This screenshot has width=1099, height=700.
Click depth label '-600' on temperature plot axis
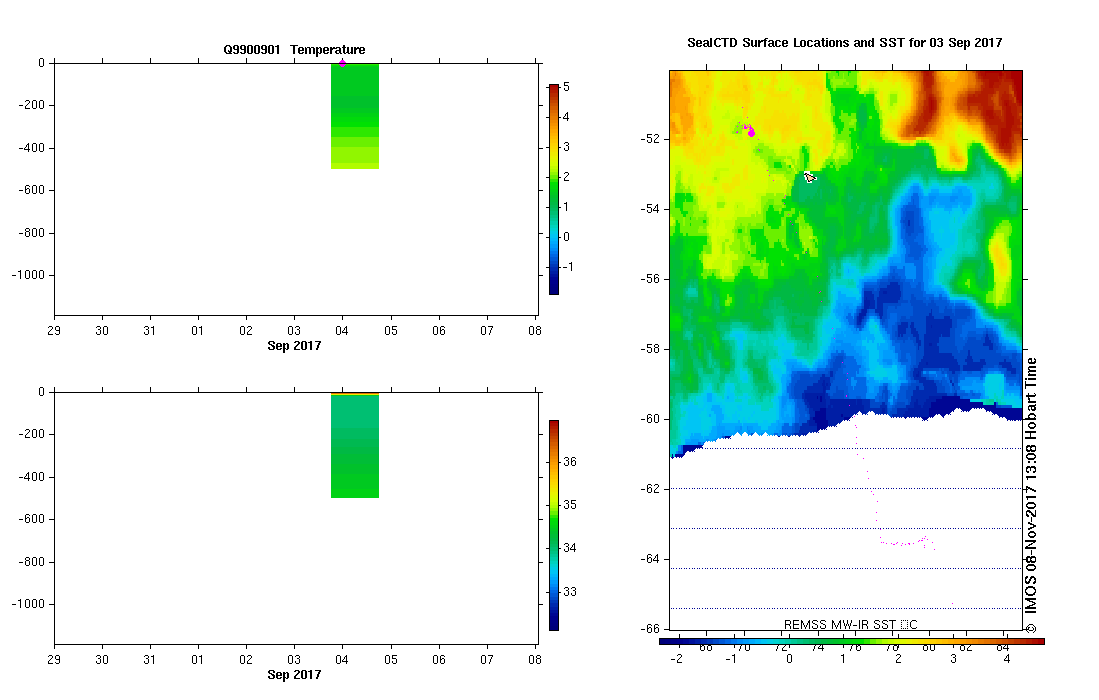tap(32, 190)
